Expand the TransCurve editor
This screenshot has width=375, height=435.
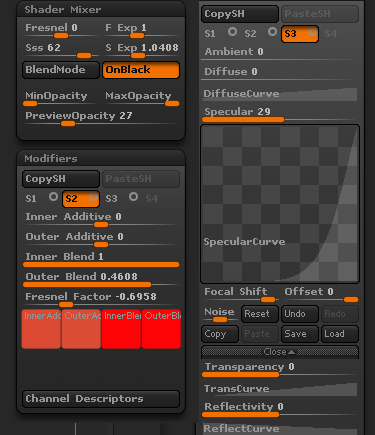click(280, 389)
